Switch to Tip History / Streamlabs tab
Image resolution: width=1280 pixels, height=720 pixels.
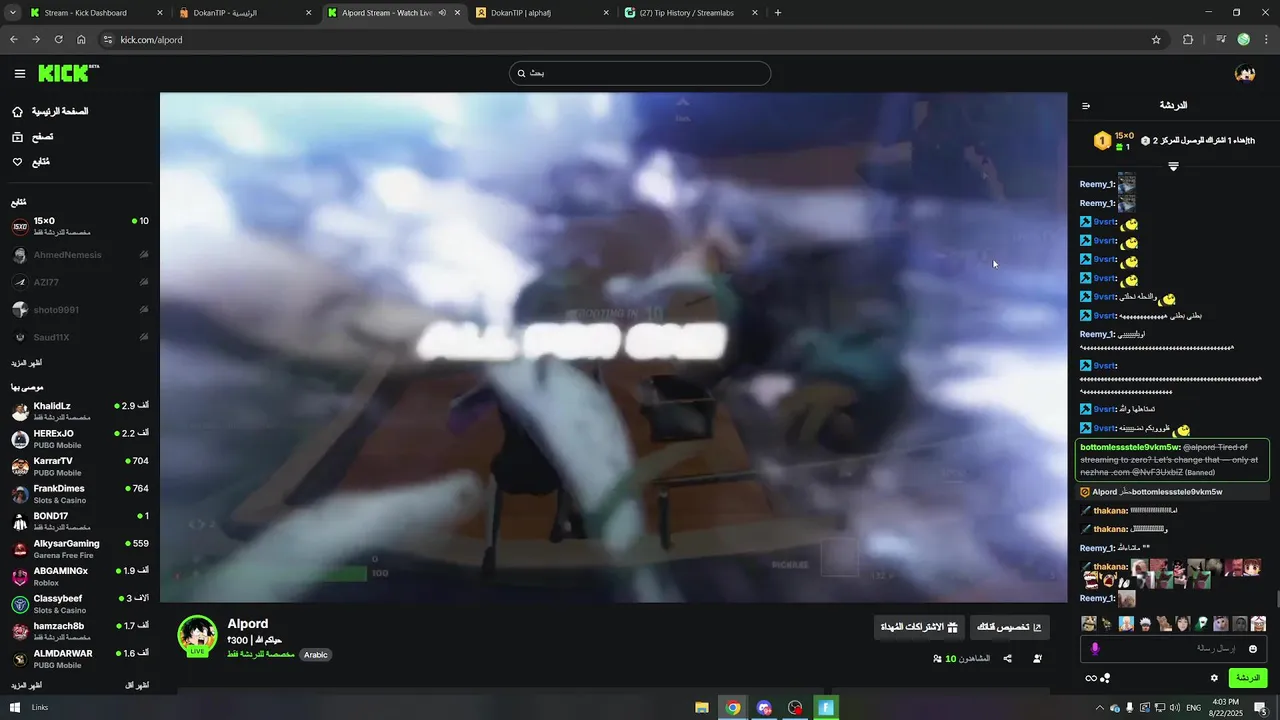(x=692, y=13)
